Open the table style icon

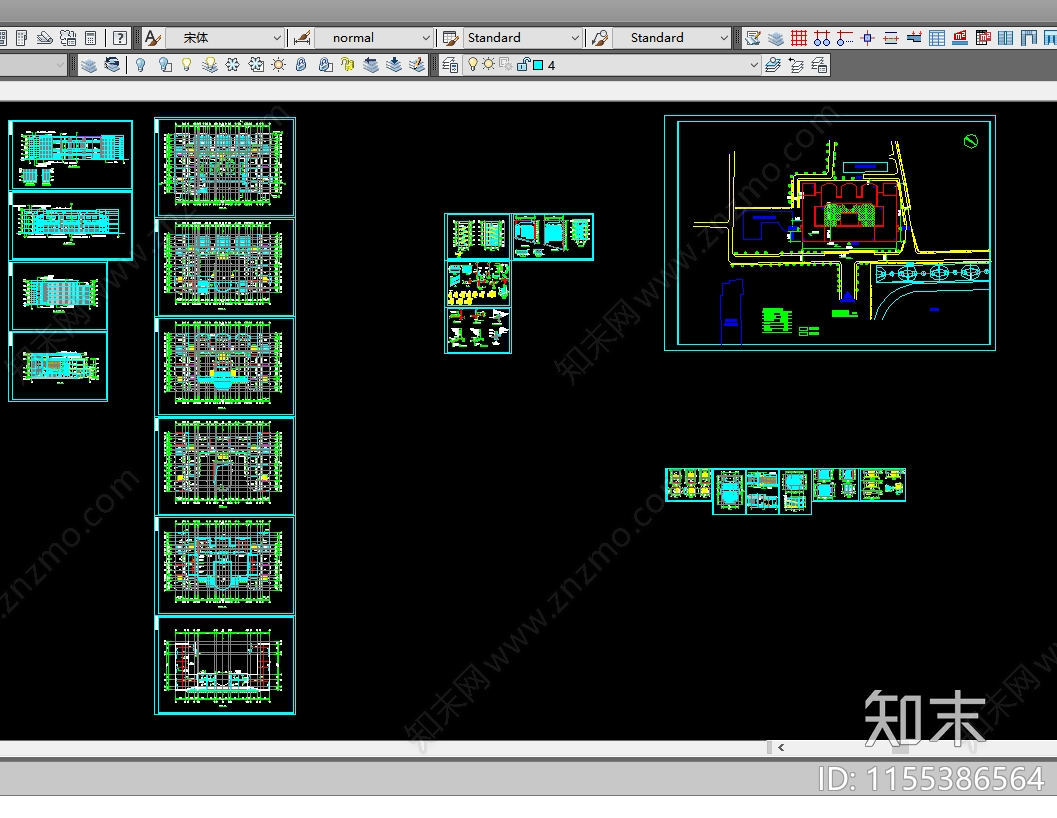pyautogui.click(x=450, y=38)
